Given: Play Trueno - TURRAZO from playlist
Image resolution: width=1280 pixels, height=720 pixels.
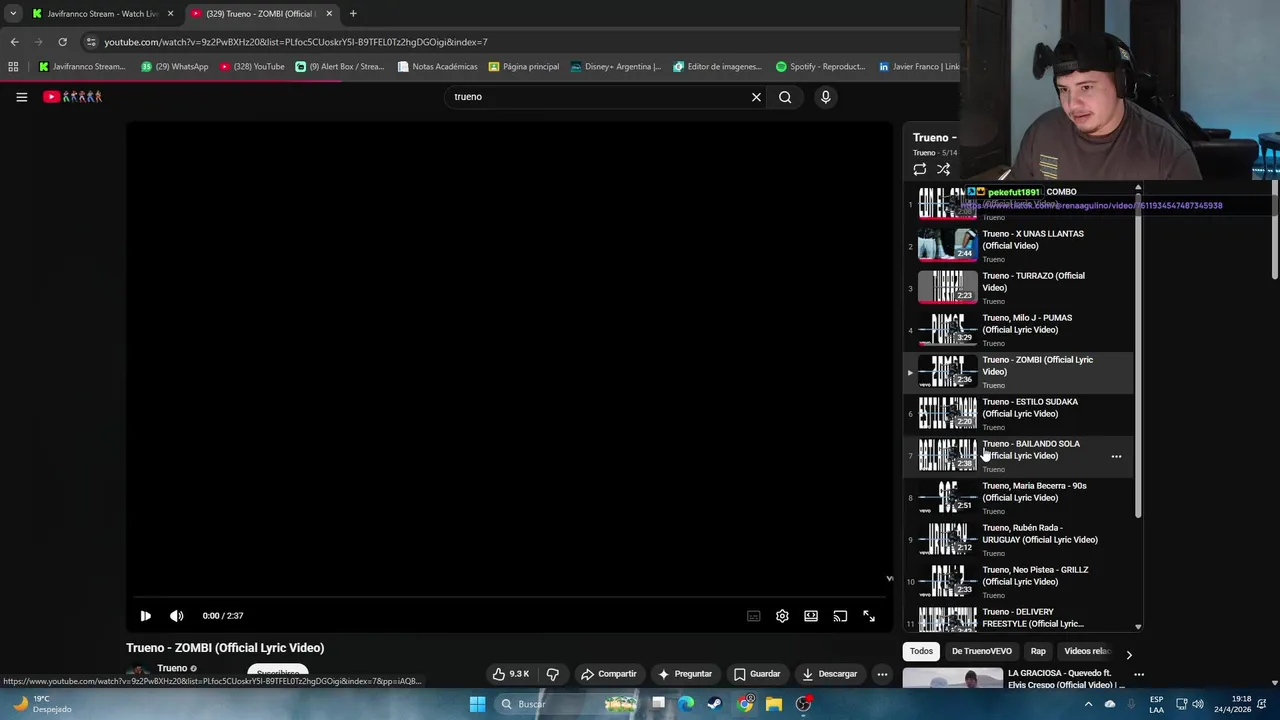Looking at the screenshot, I should 1020,288.
